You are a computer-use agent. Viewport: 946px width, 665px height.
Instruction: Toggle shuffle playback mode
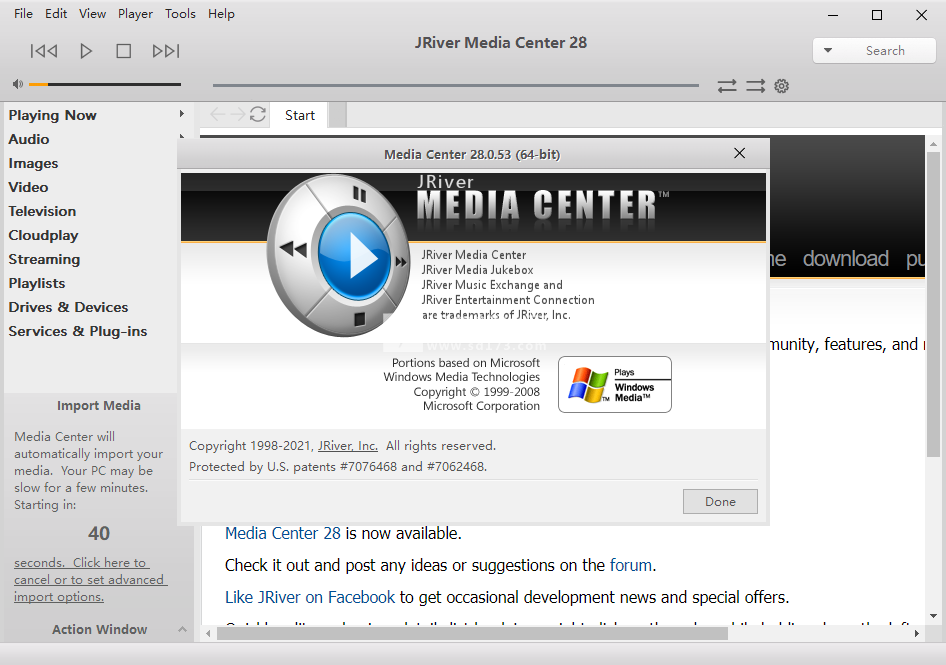tap(755, 86)
